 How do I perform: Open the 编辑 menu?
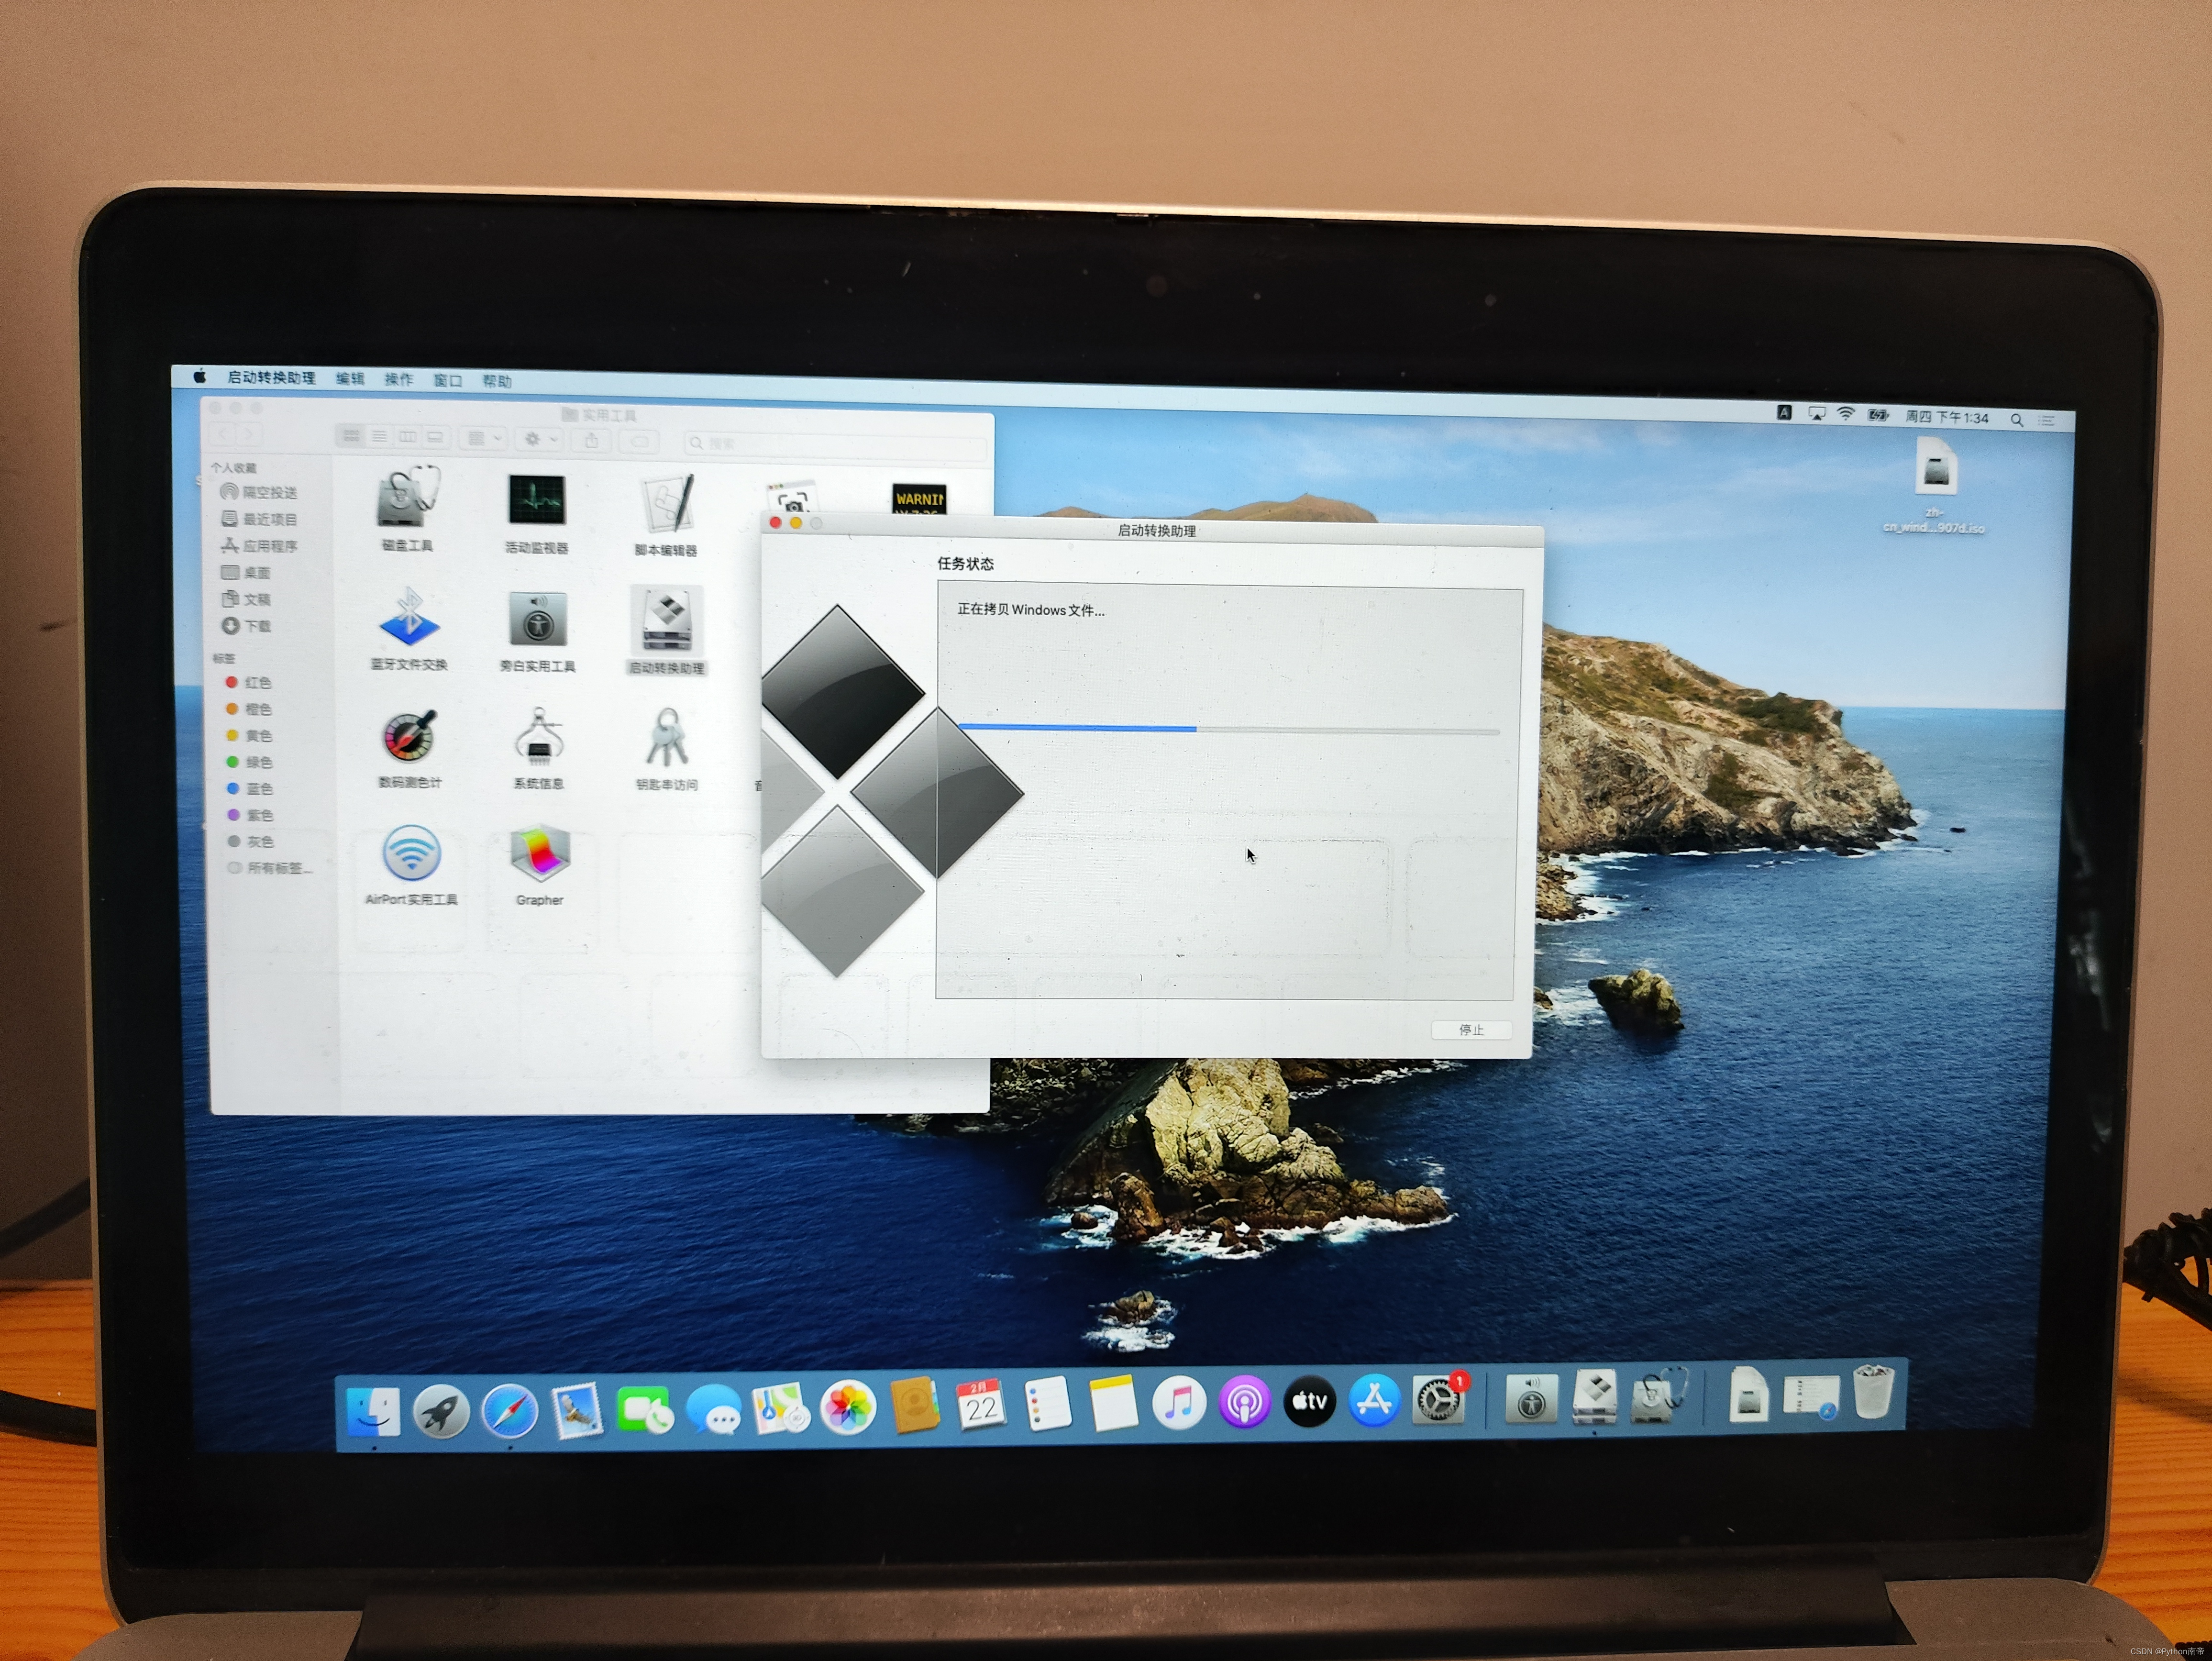coord(350,379)
